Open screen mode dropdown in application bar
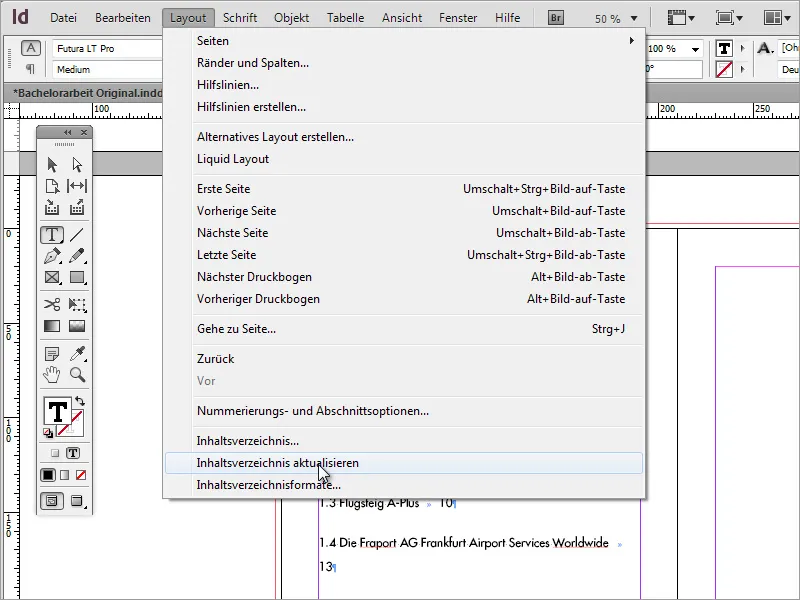This screenshot has height=600, width=800. point(729,18)
